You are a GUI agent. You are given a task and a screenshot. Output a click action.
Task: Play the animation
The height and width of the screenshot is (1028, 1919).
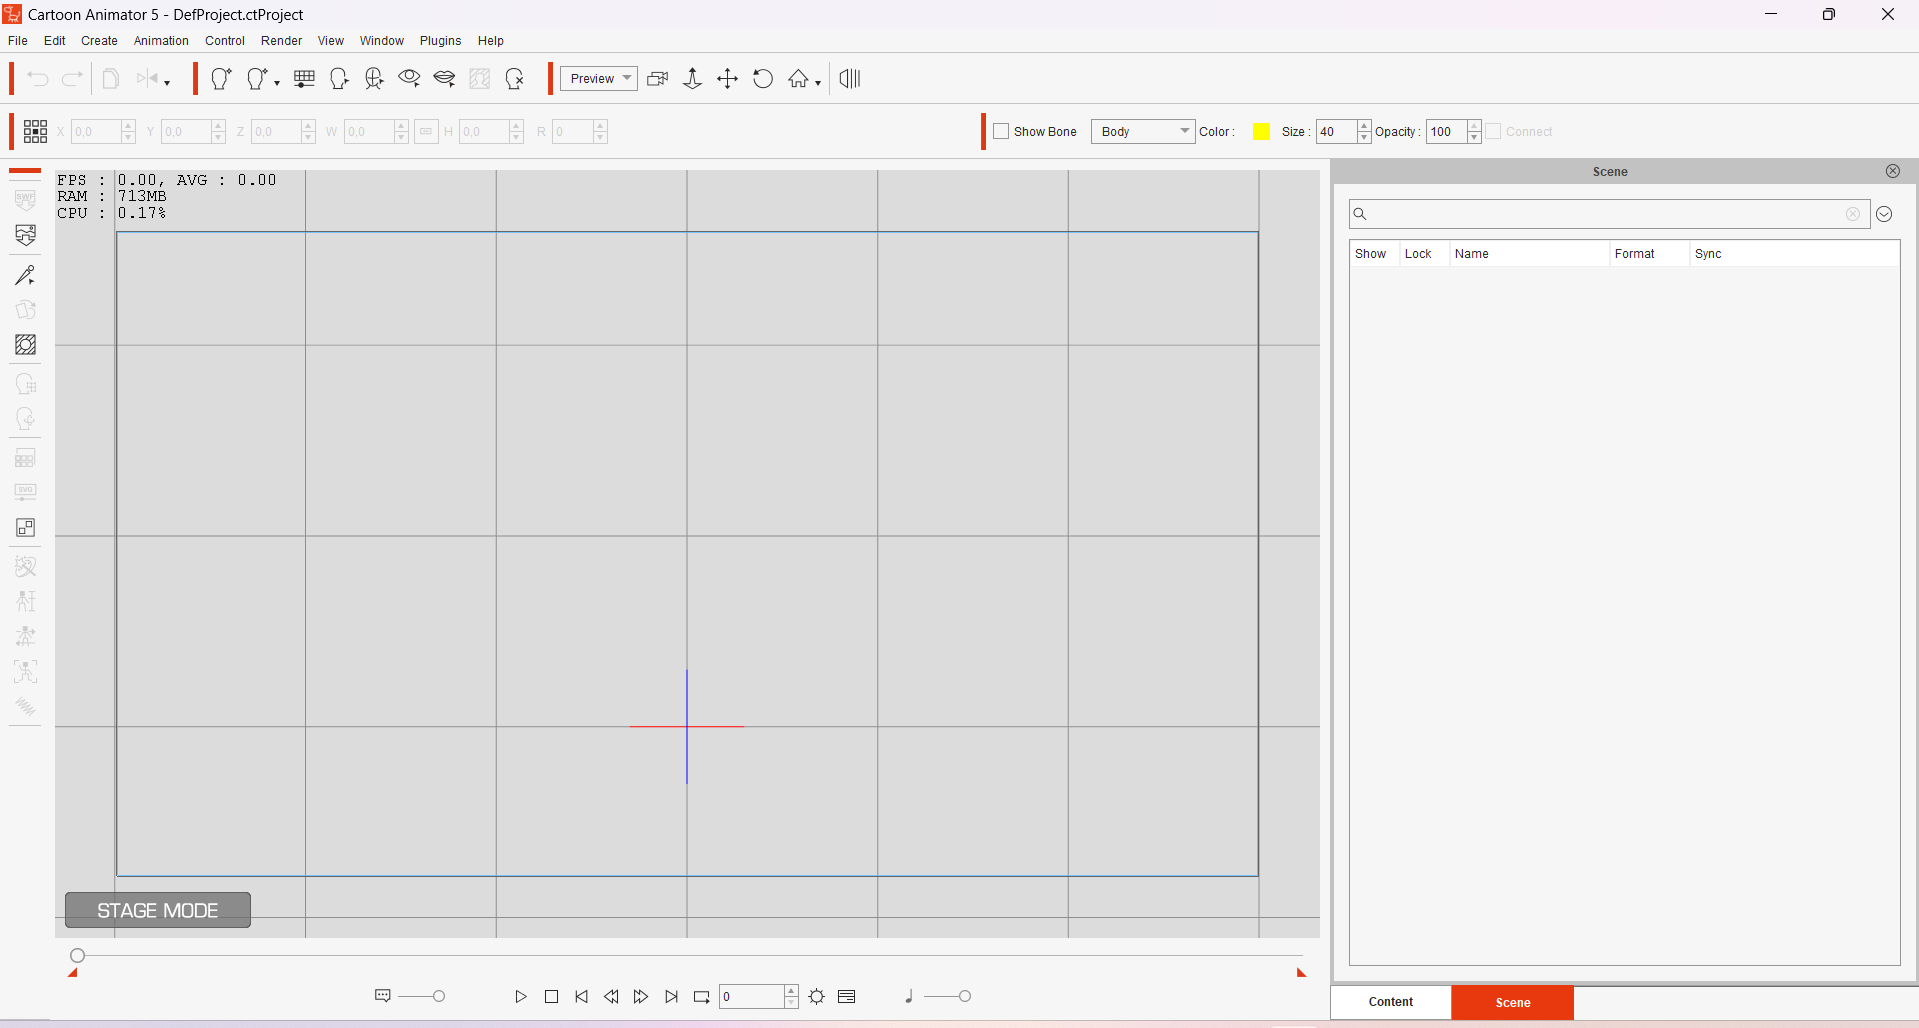[521, 997]
